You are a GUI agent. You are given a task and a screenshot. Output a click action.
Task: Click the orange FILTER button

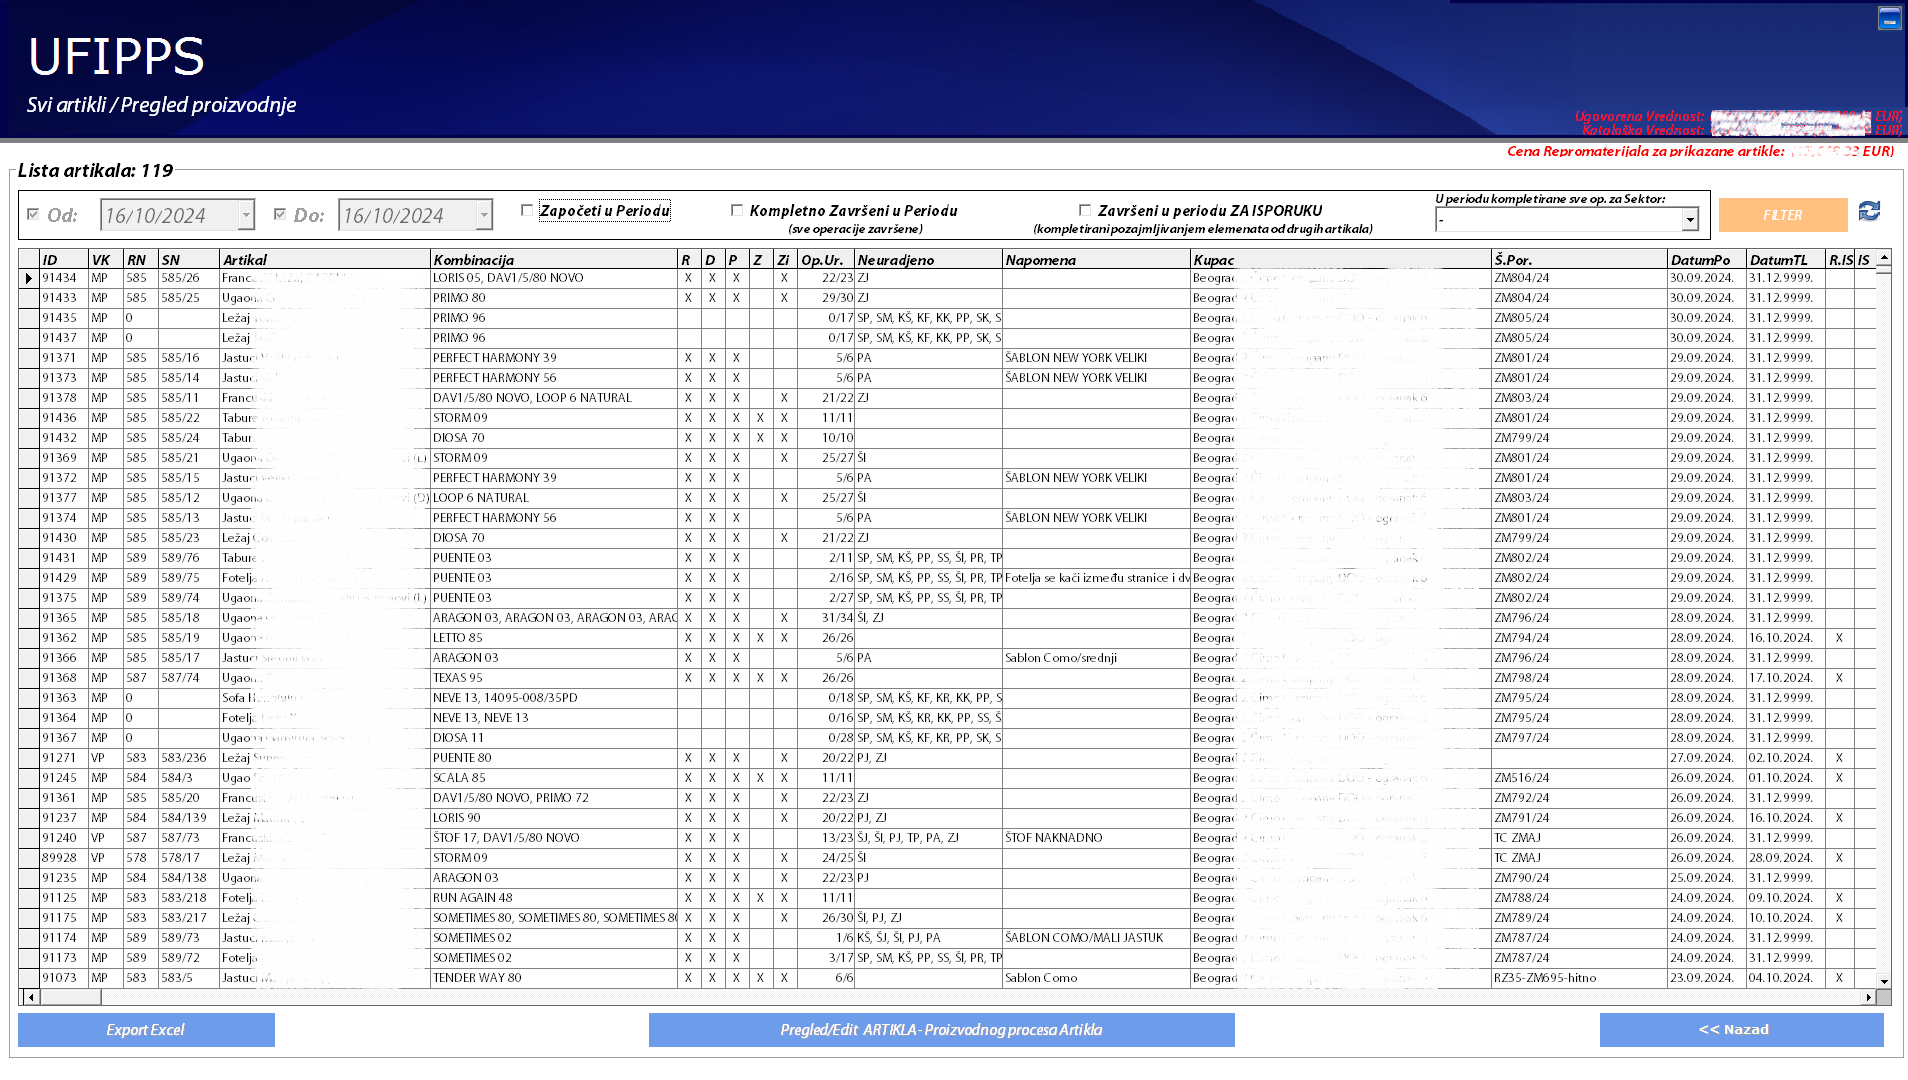(1783, 215)
